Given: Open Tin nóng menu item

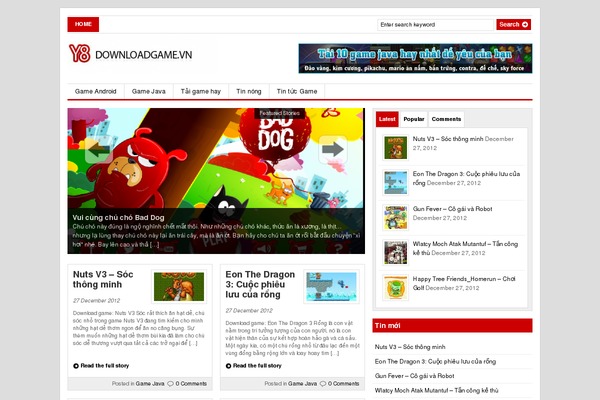Looking at the screenshot, I should [x=249, y=91].
